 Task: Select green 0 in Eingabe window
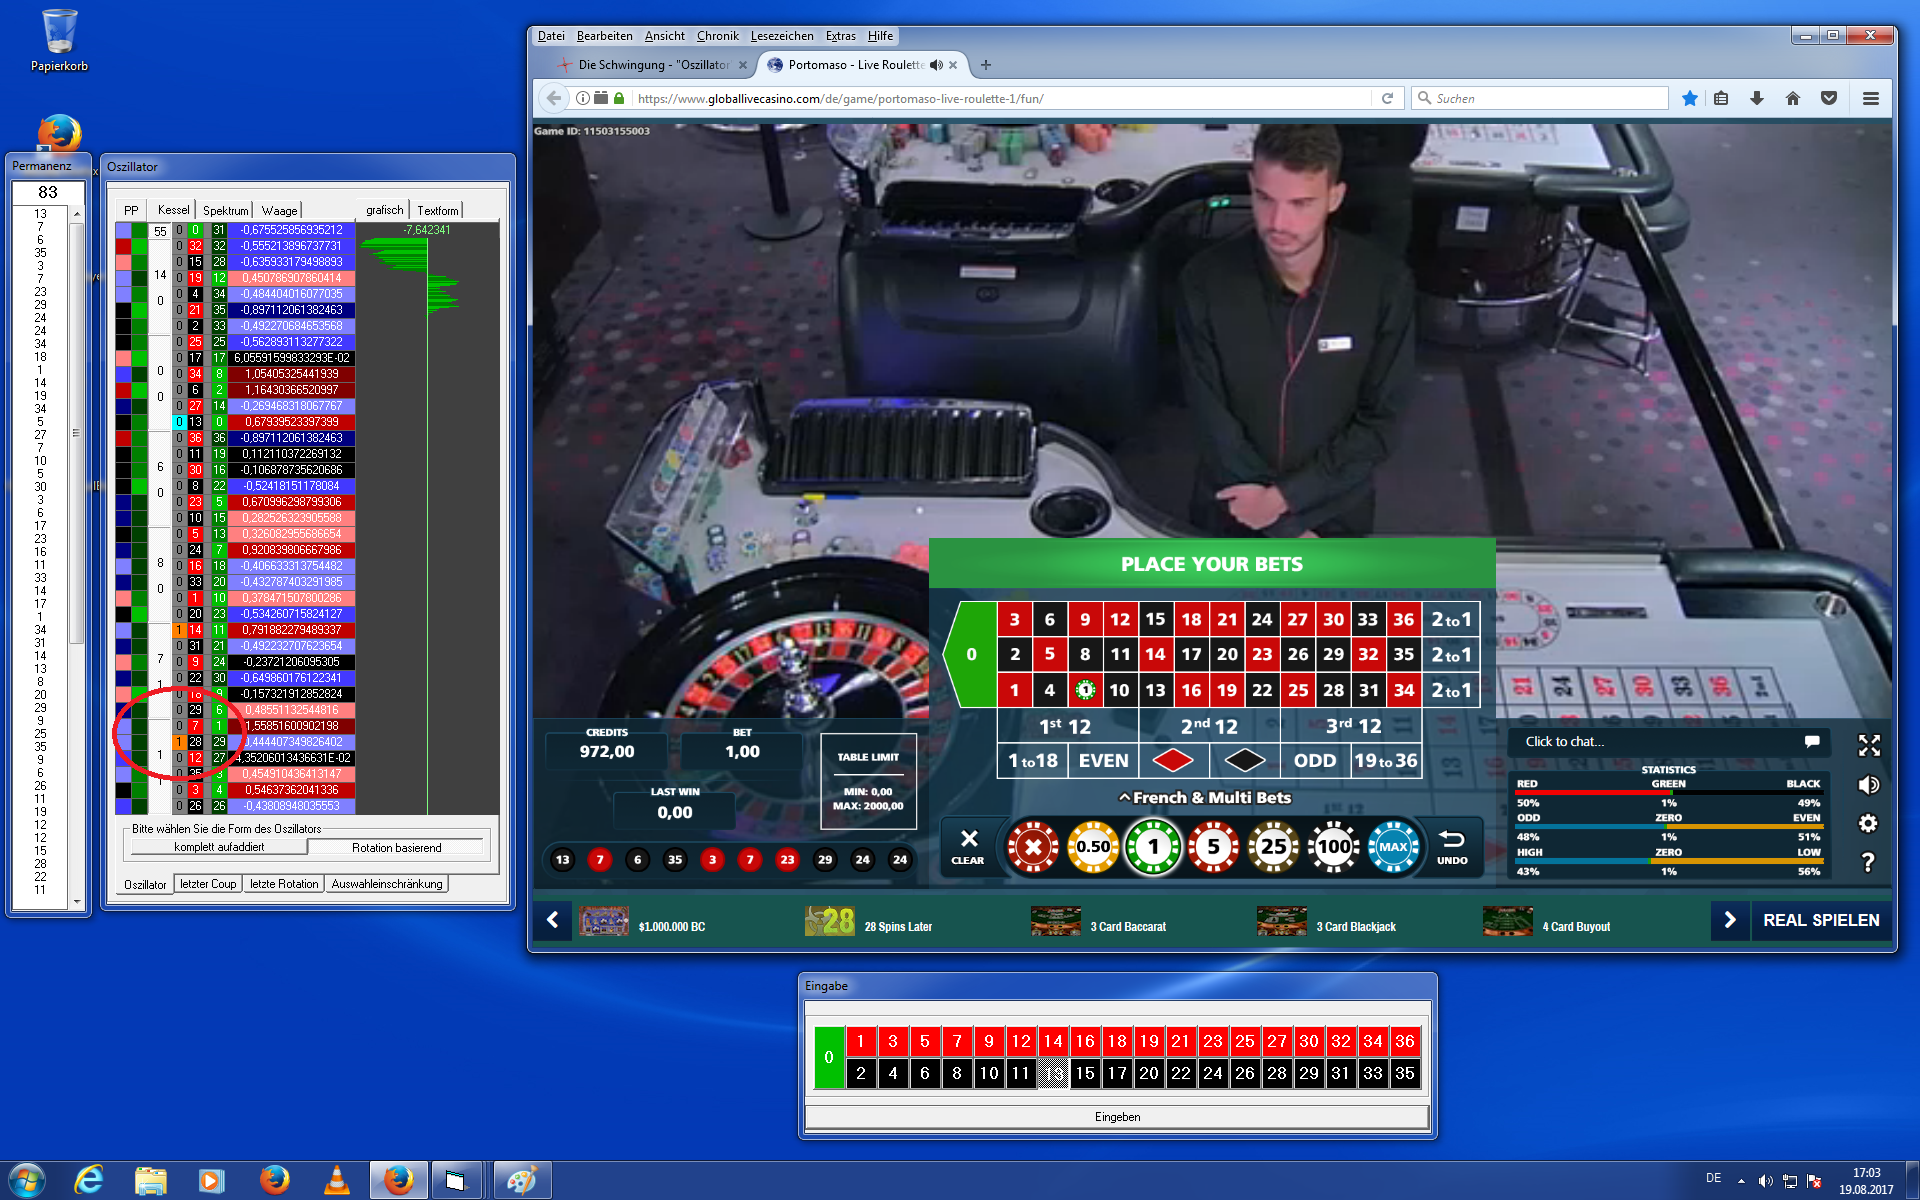point(829,1057)
